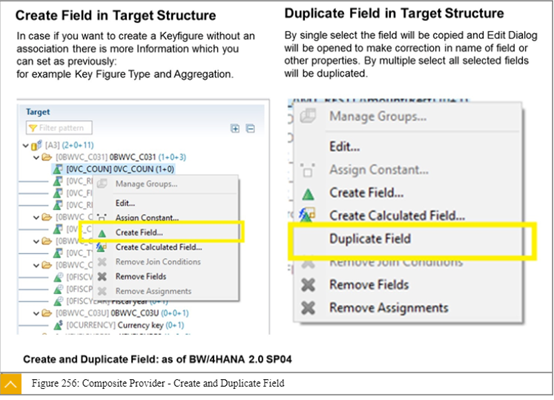554x400 pixels.
Task: Click the [0BWVC_C031] folder icon
Action: (x=47, y=157)
